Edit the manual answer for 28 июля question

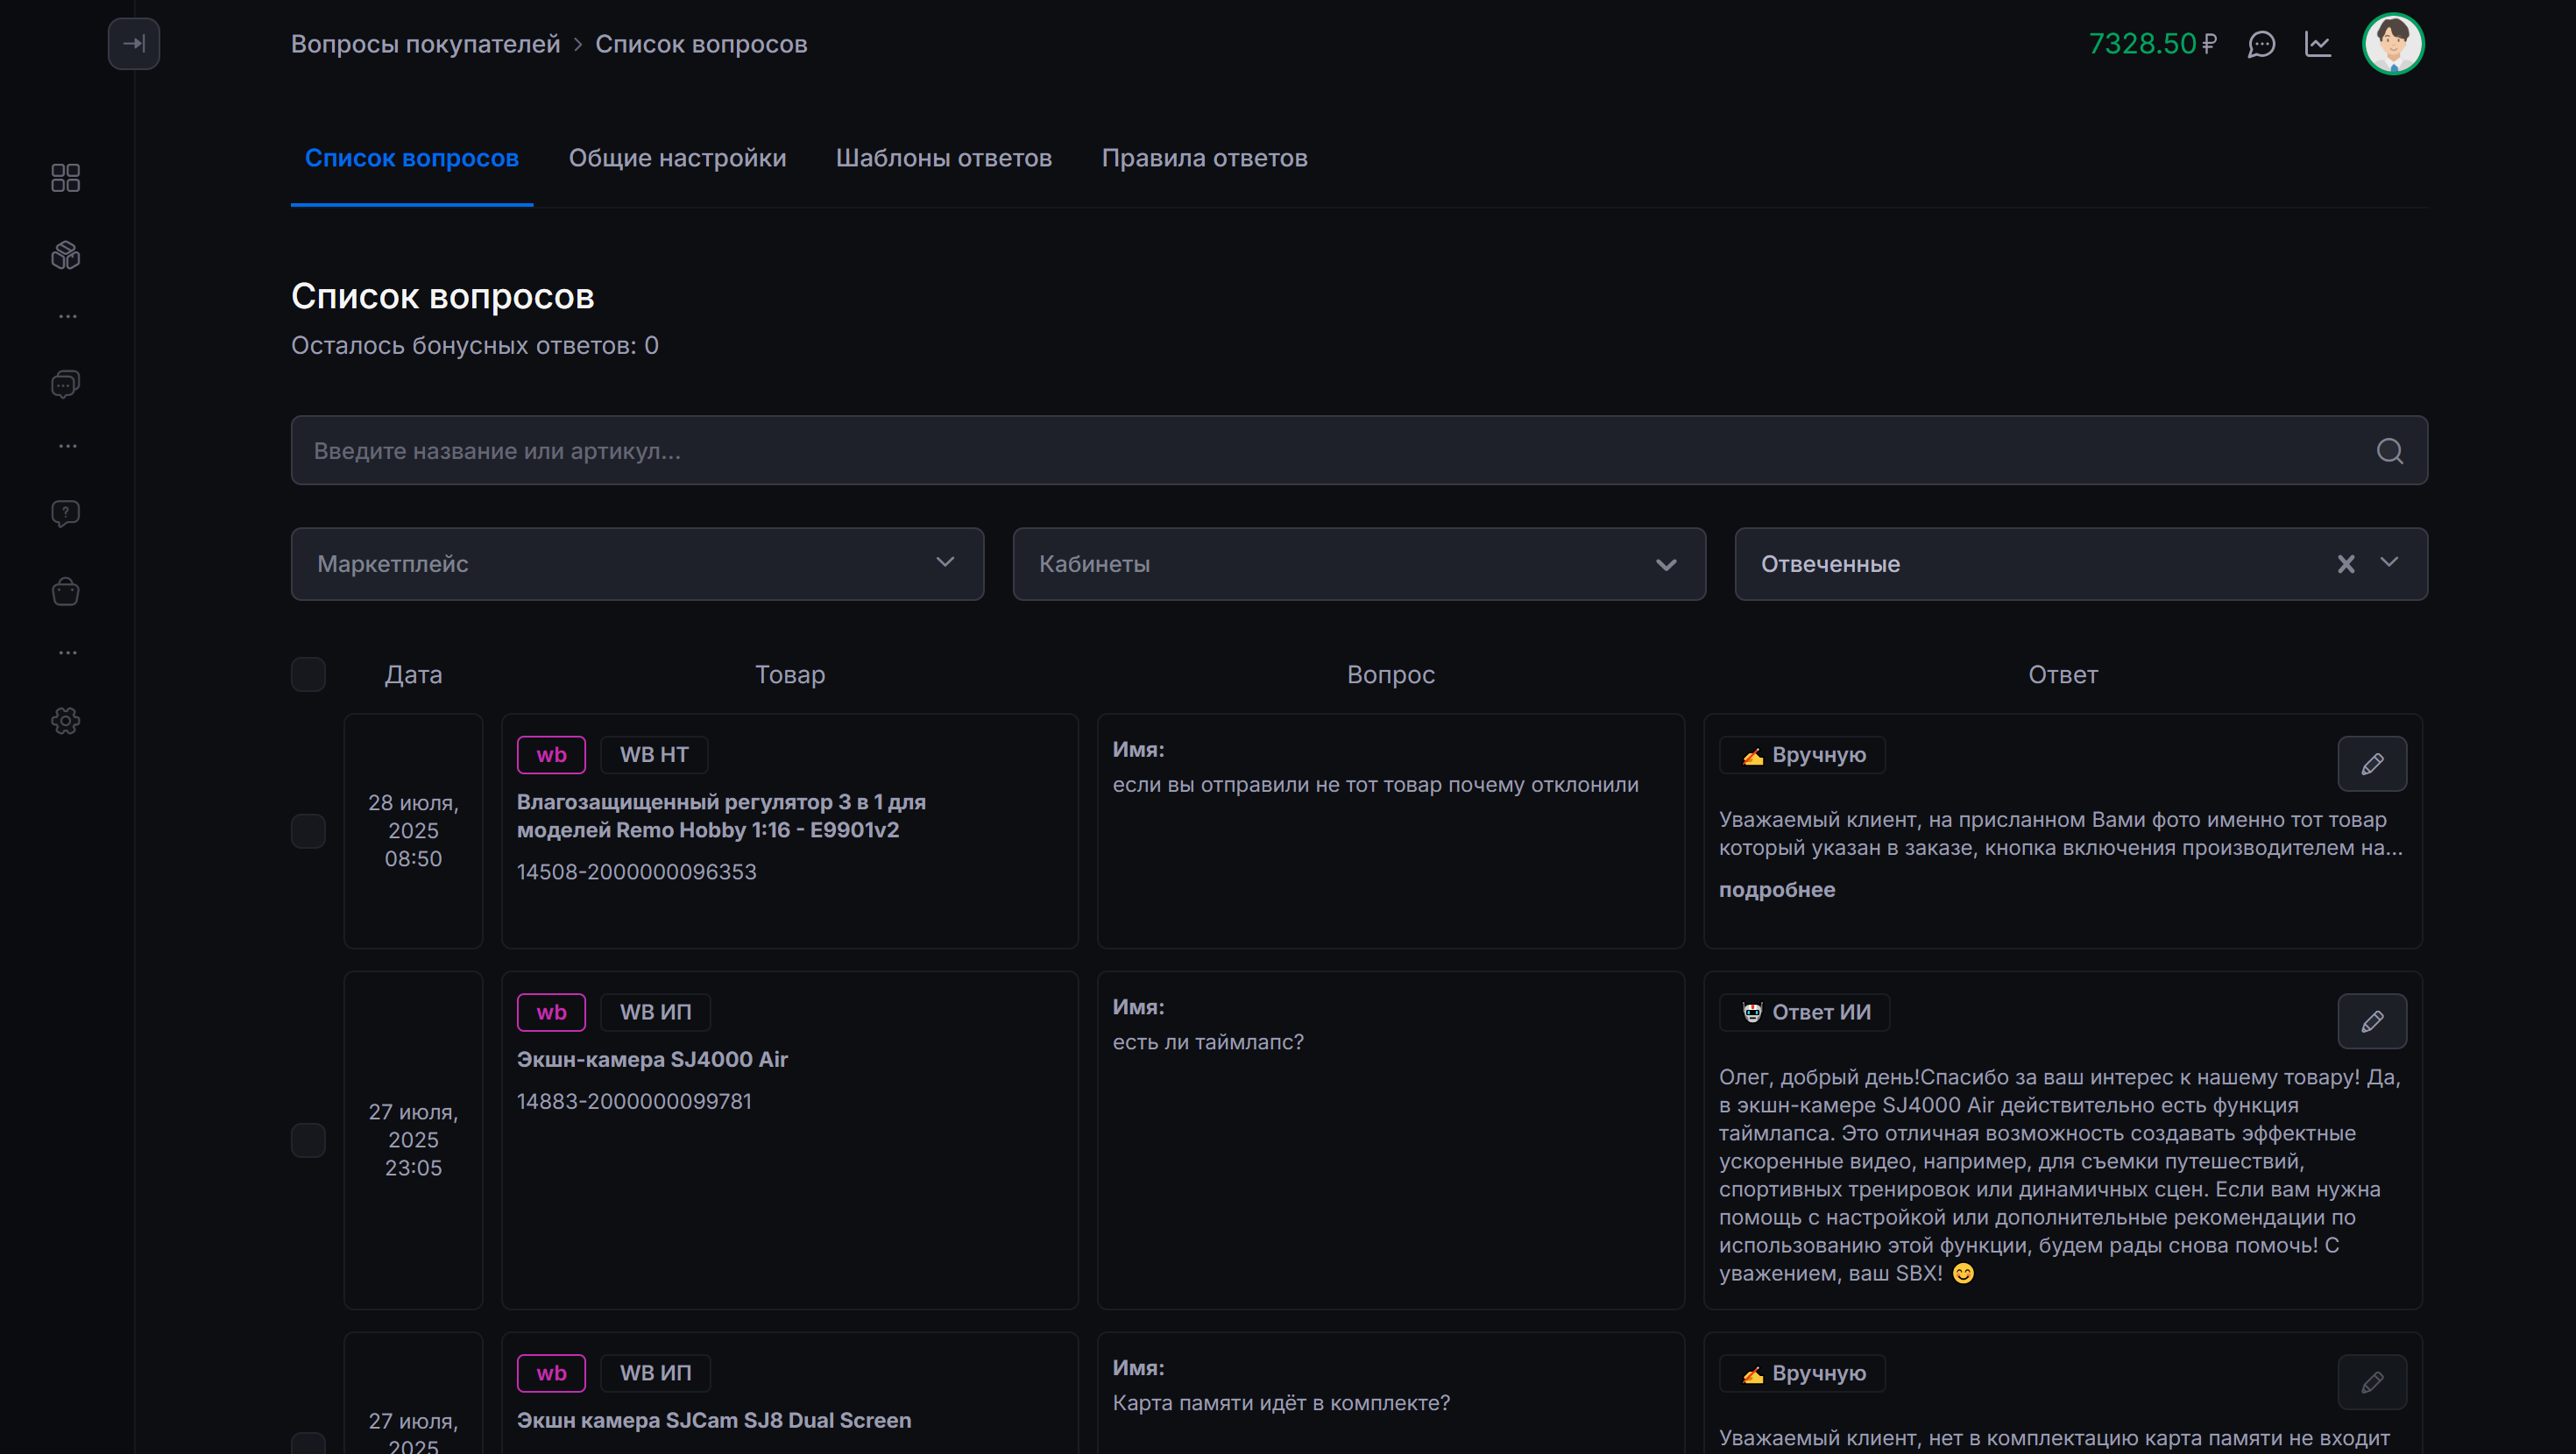tap(2371, 764)
